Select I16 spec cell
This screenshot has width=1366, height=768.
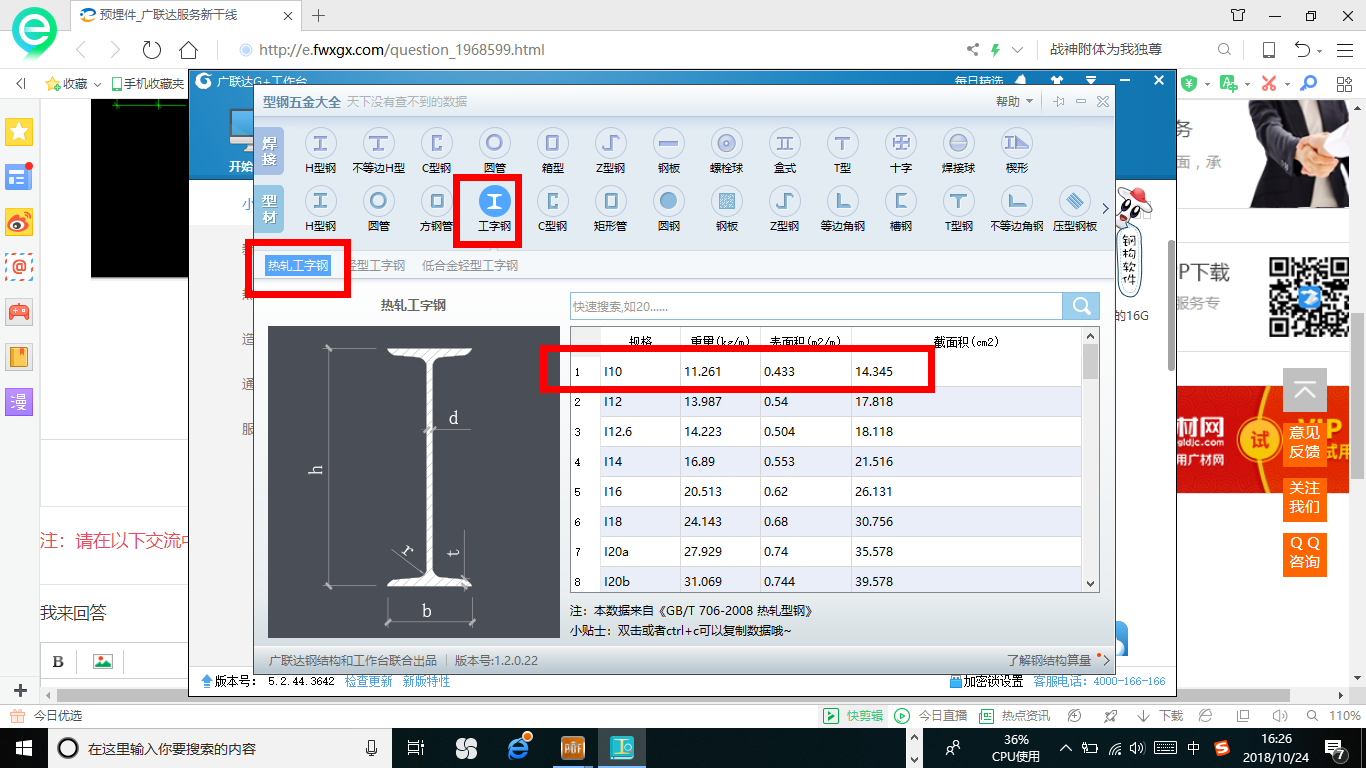click(x=640, y=491)
